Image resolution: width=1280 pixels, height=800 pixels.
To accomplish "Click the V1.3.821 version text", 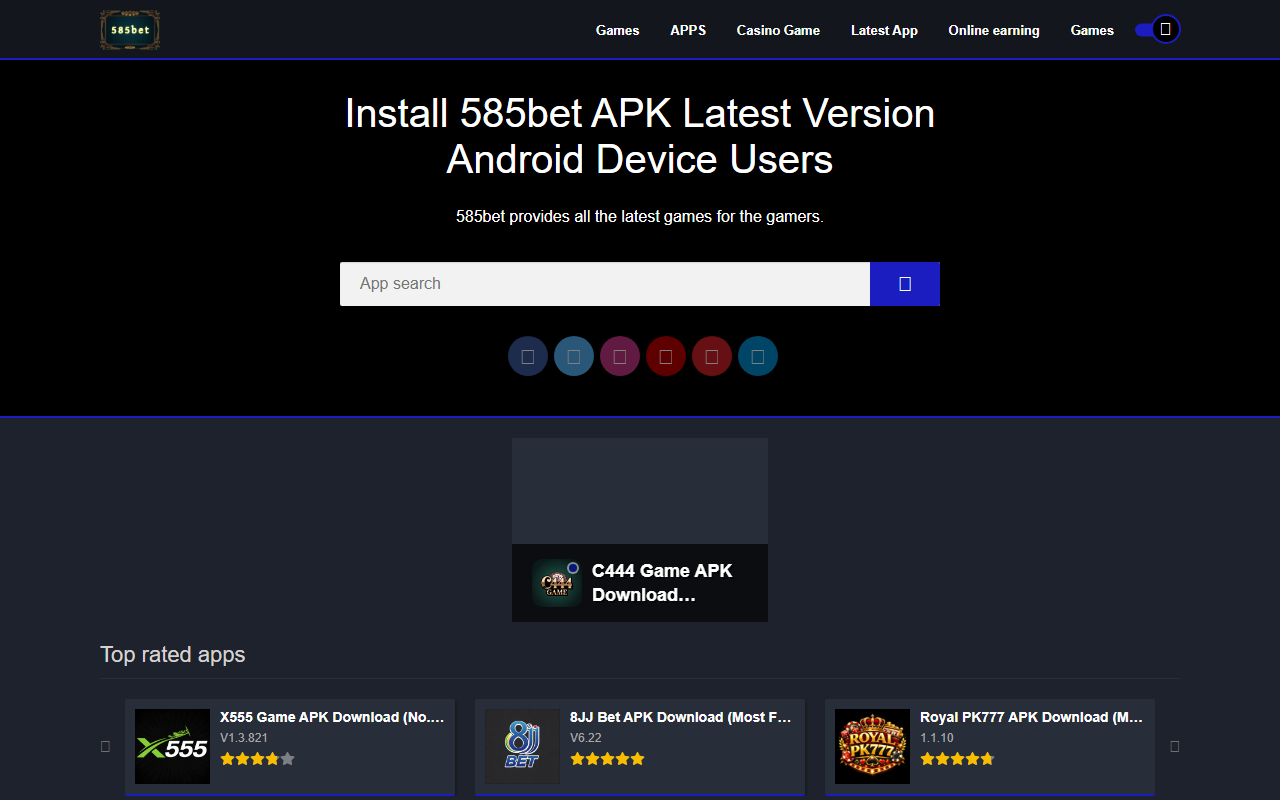I will [244, 738].
